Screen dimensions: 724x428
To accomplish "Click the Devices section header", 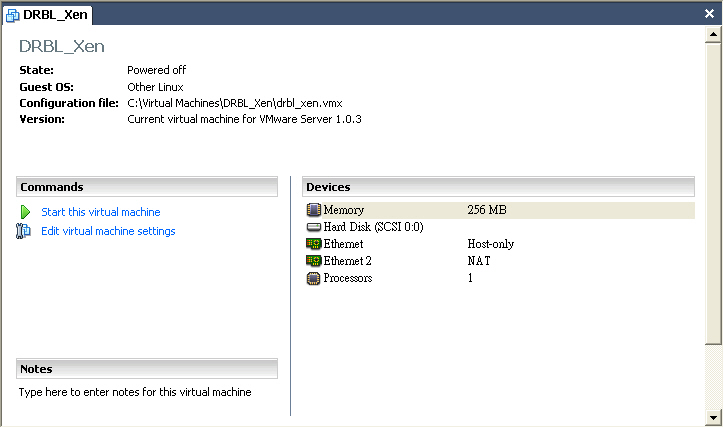I will pyautogui.click(x=498, y=187).
